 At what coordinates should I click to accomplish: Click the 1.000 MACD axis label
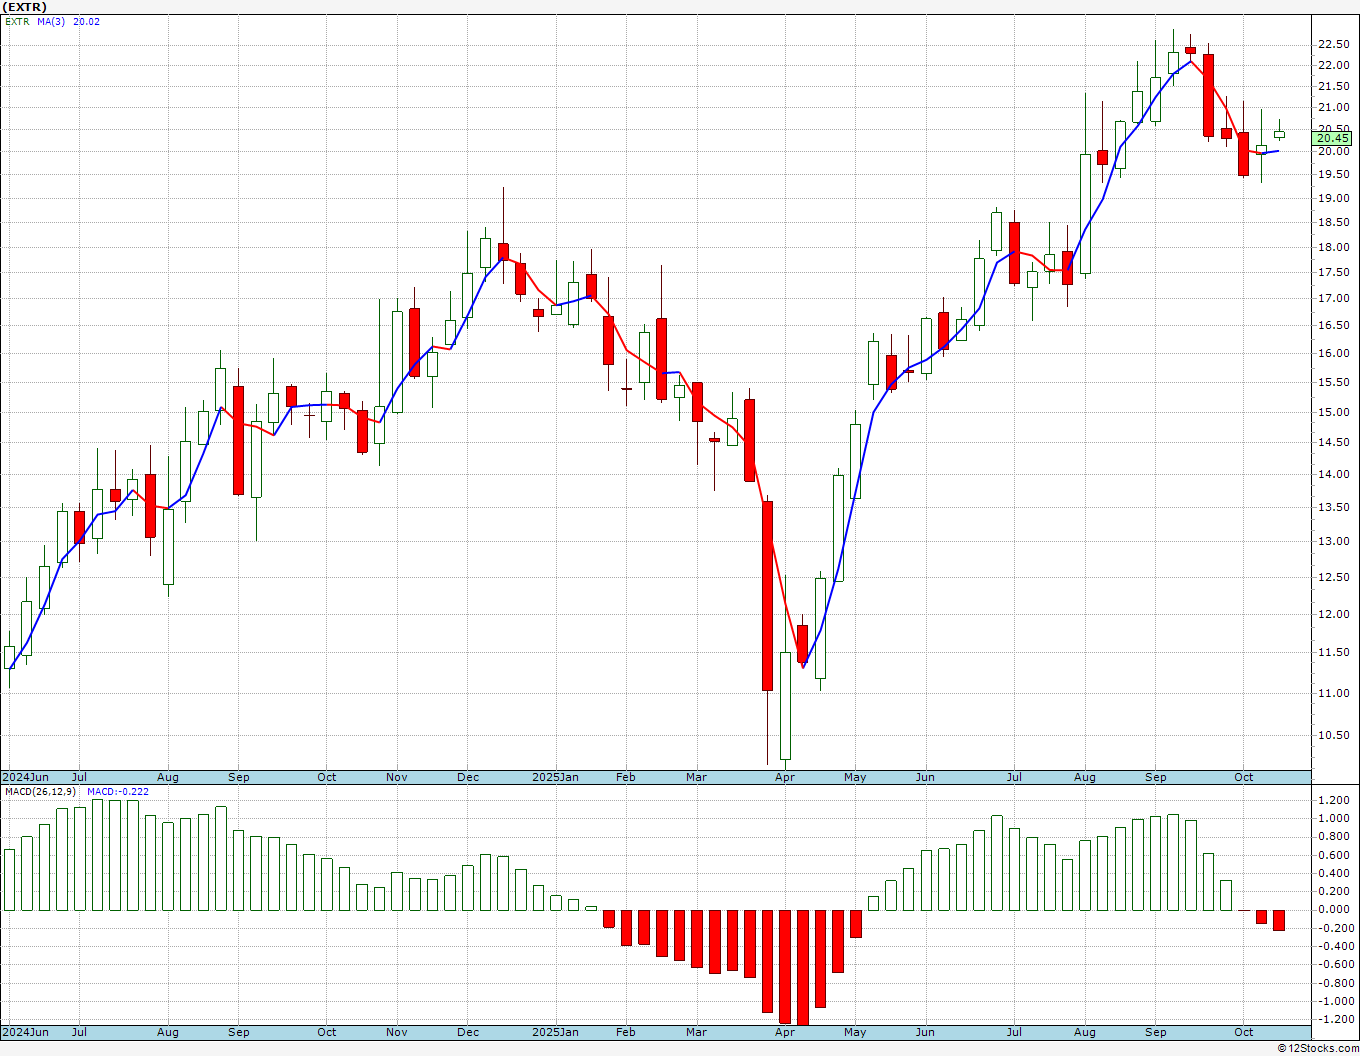(x=1335, y=818)
